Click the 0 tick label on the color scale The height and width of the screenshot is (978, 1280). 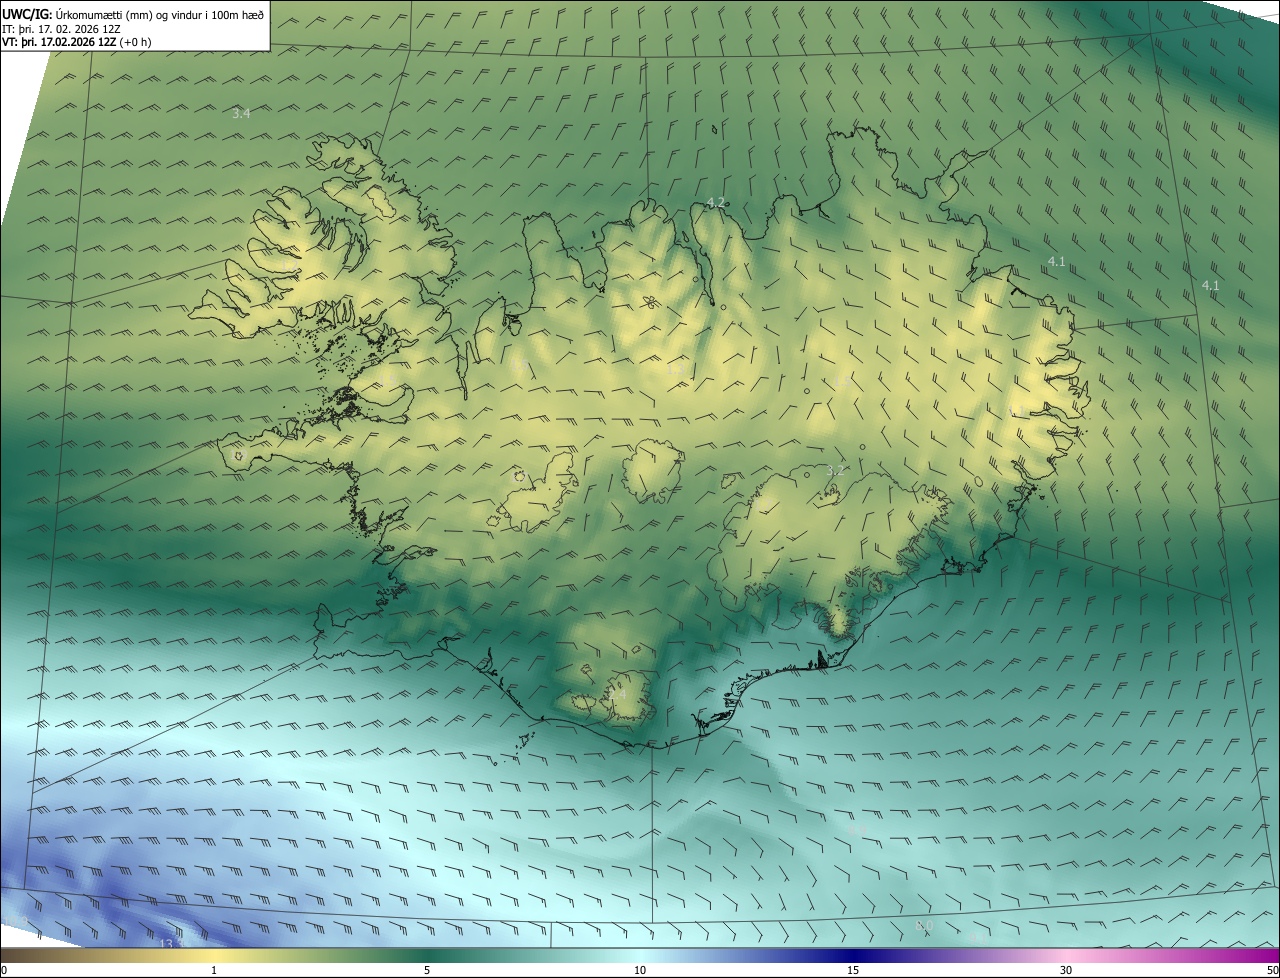[4, 970]
